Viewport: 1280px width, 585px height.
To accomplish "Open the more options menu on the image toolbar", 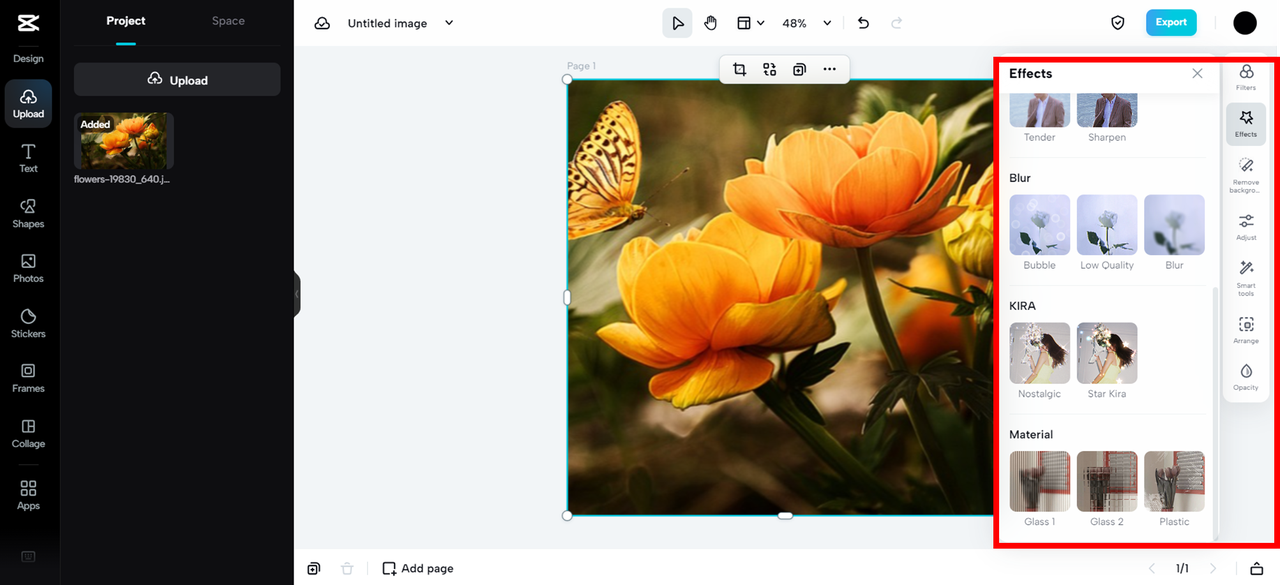I will pyautogui.click(x=829, y=69).
